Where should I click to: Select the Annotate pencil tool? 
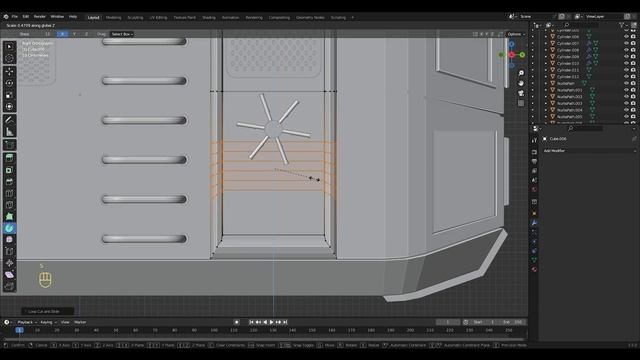point(9,120)
